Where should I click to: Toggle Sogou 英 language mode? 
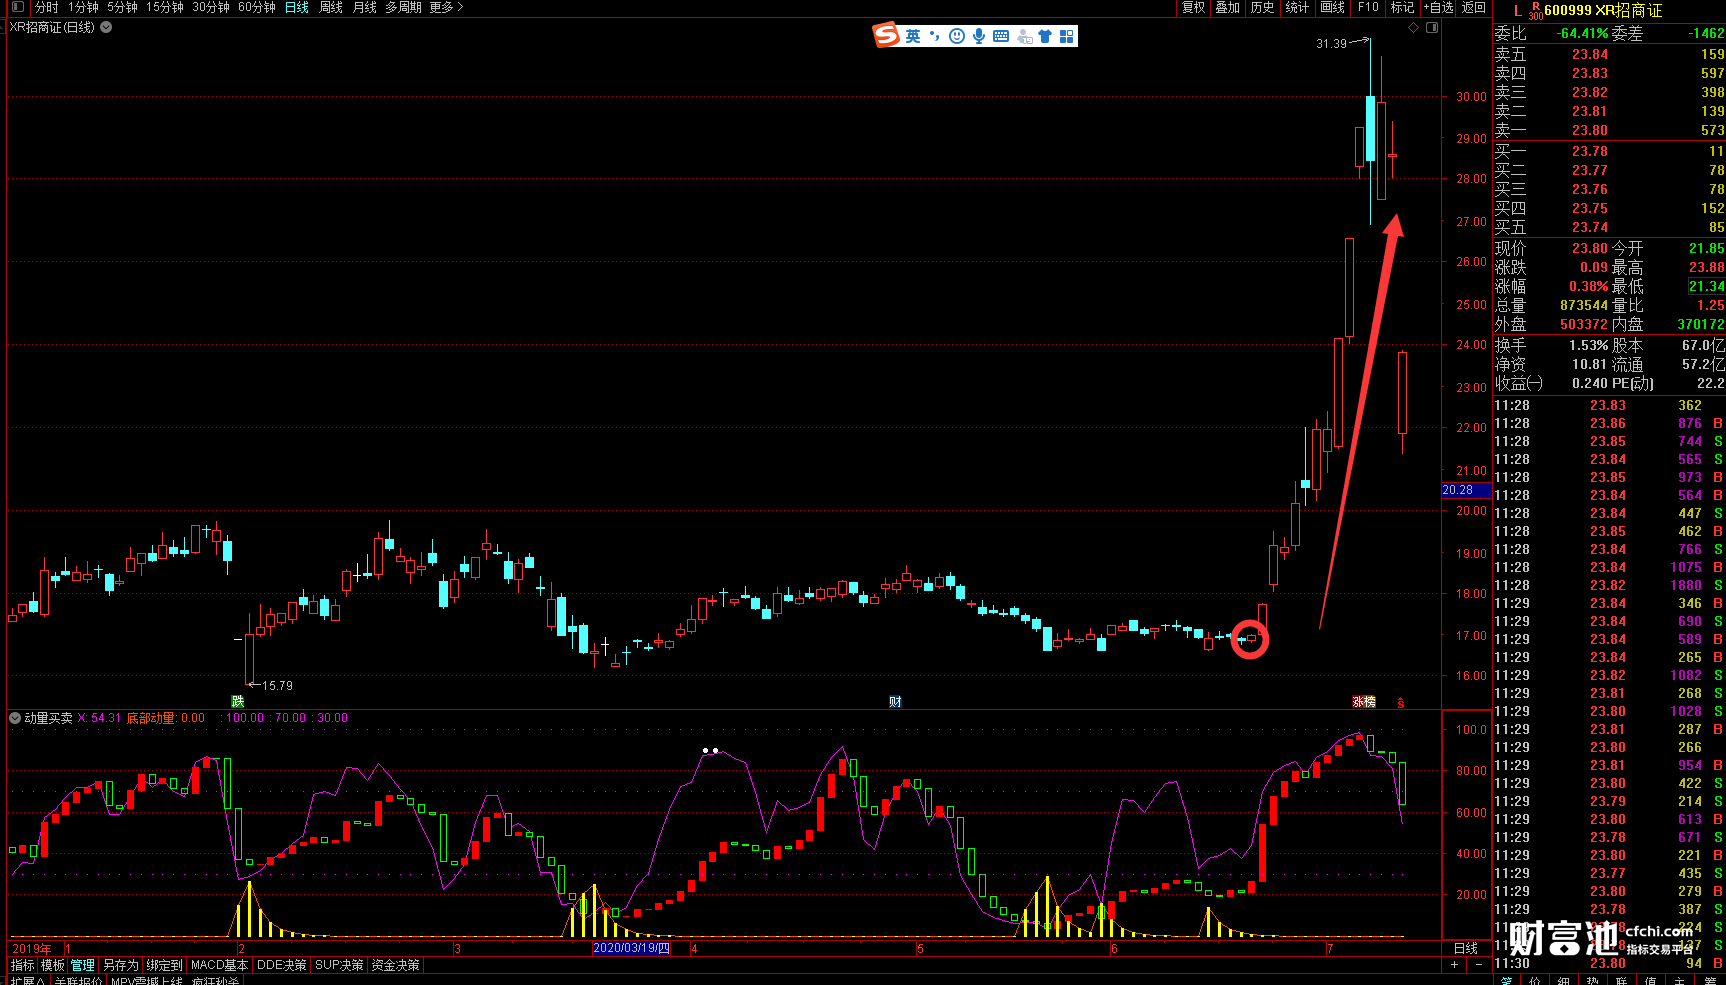913,36
